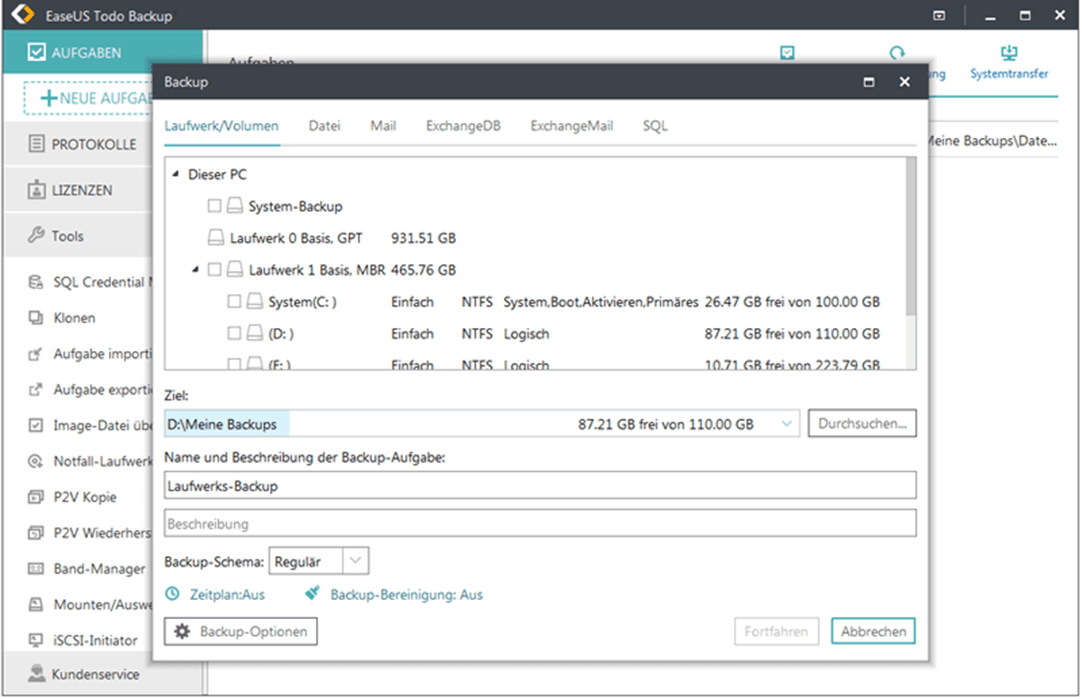The width and height of the screenshot is (1082, 699).
Task: Switch to the SQL tab
Action: tap(655, 126)
